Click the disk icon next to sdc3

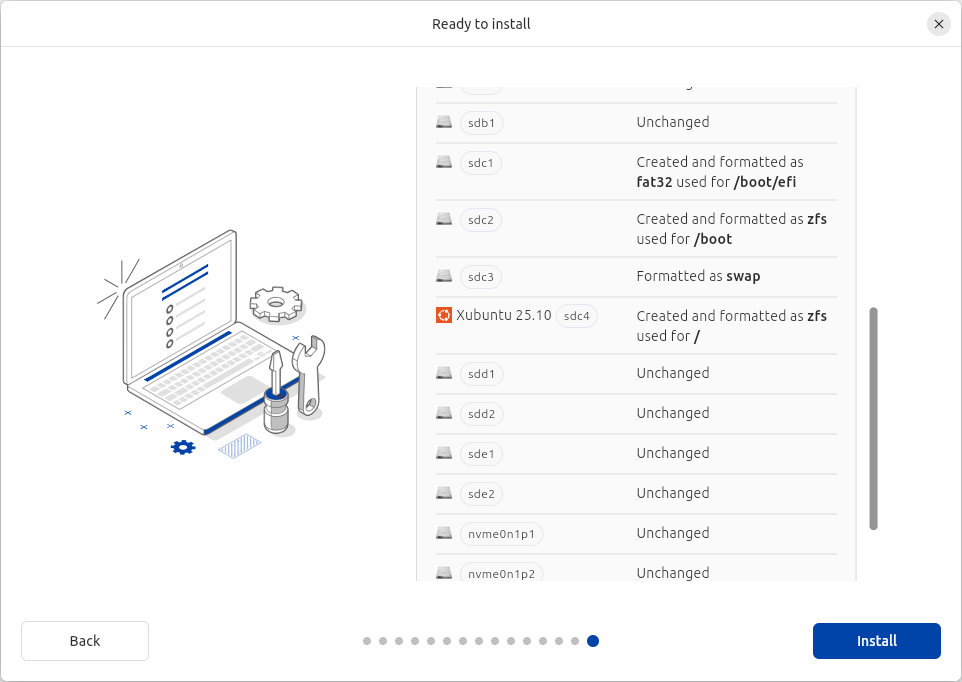(444, 276)
